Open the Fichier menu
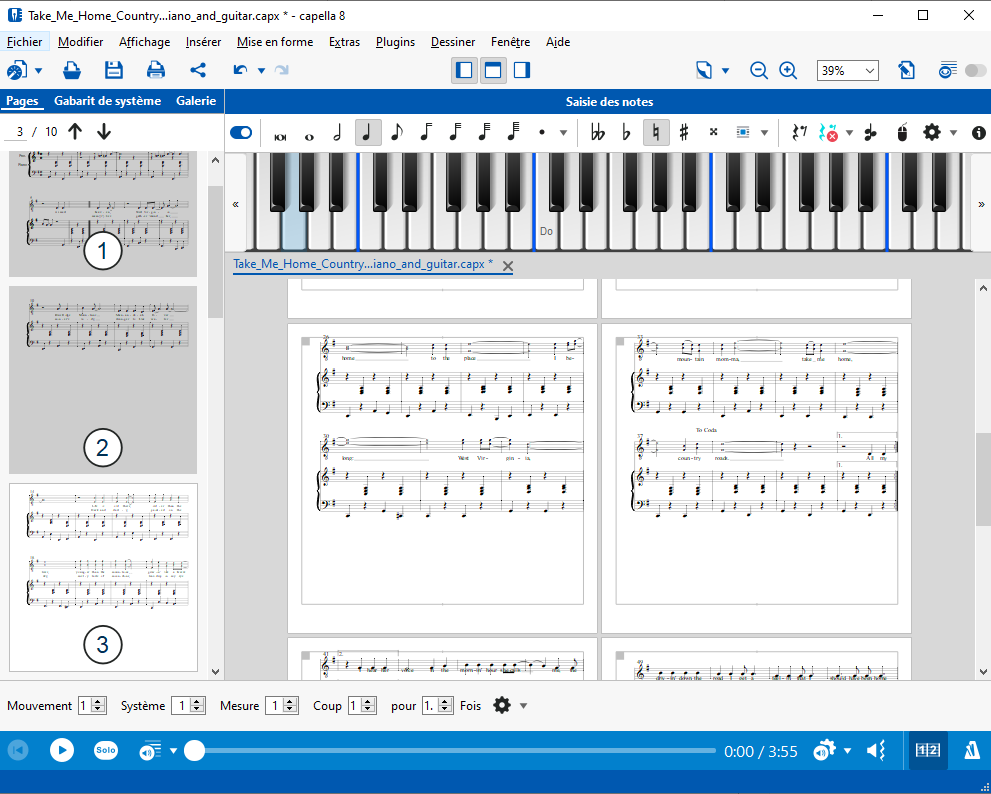991x794 pixels. (x=25, y=42)
